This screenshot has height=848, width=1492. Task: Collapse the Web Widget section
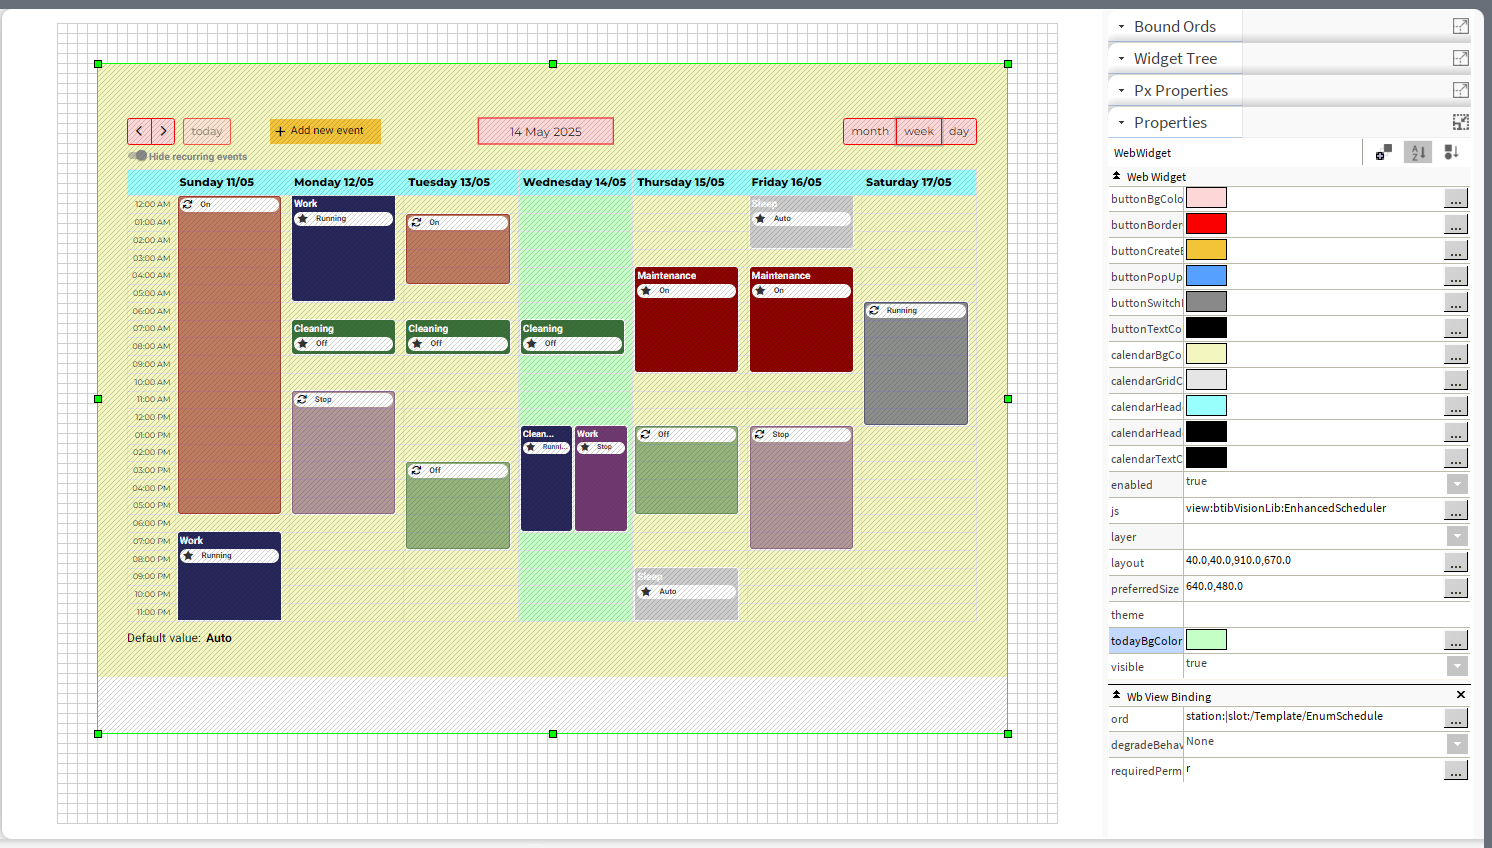point(1116,176)
